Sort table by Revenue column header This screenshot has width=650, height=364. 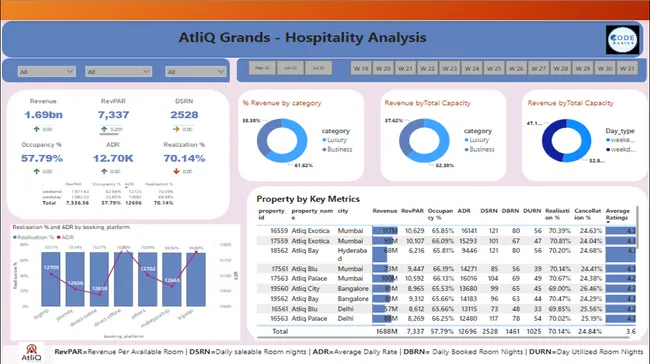click(x=385, y=211)
